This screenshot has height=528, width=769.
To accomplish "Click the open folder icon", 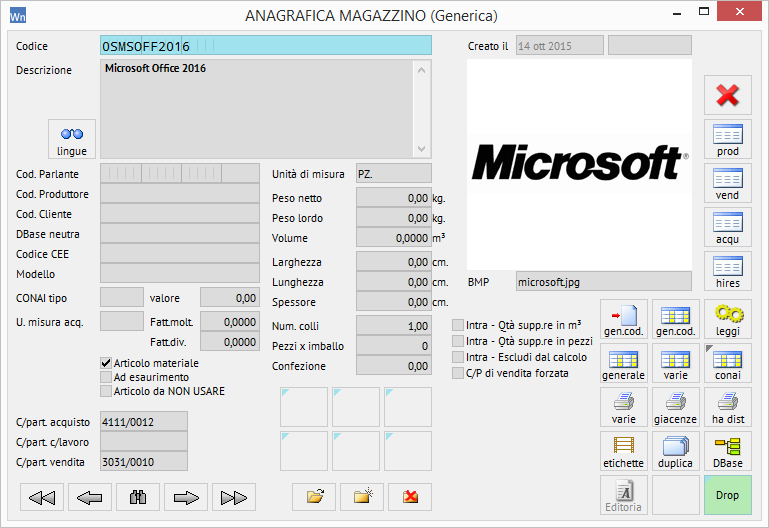I will pos(314,497).
